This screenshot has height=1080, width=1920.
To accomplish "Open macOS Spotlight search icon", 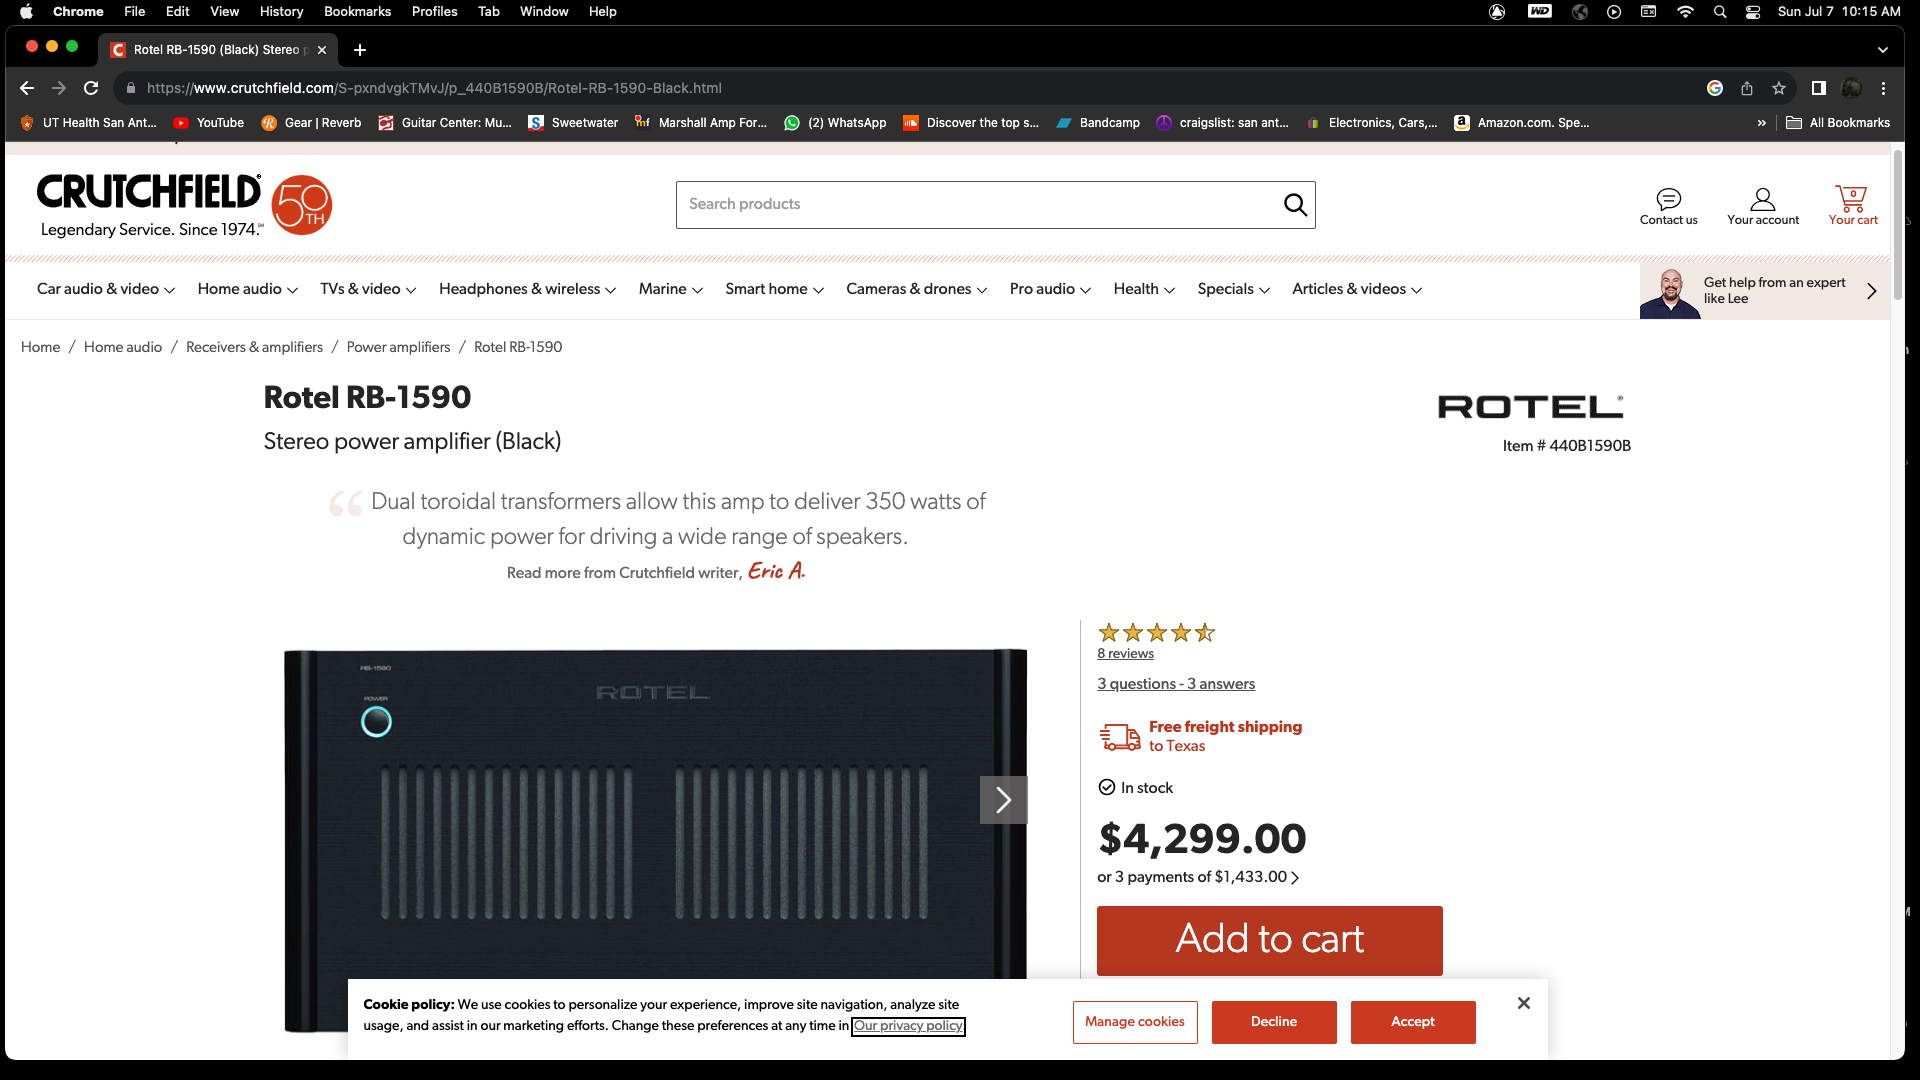I will [1720, 12].
